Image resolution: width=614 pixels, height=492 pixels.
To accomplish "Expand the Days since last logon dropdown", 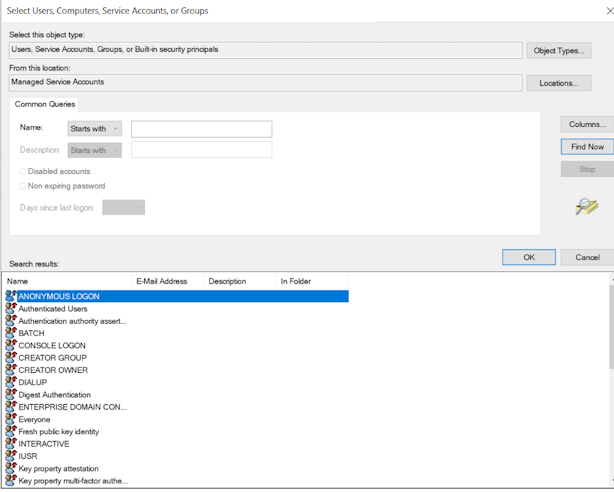I will [x=123, y=207].
